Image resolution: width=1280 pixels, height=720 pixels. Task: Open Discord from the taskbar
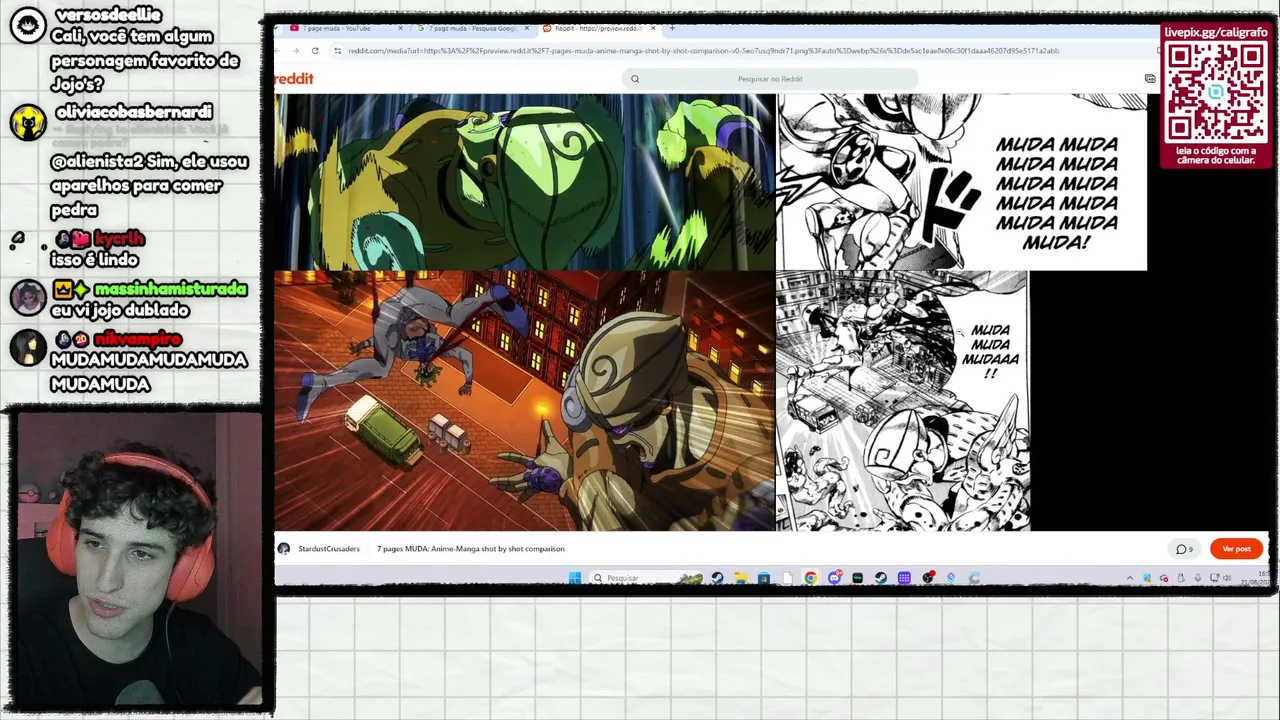[x=834, y=578]
